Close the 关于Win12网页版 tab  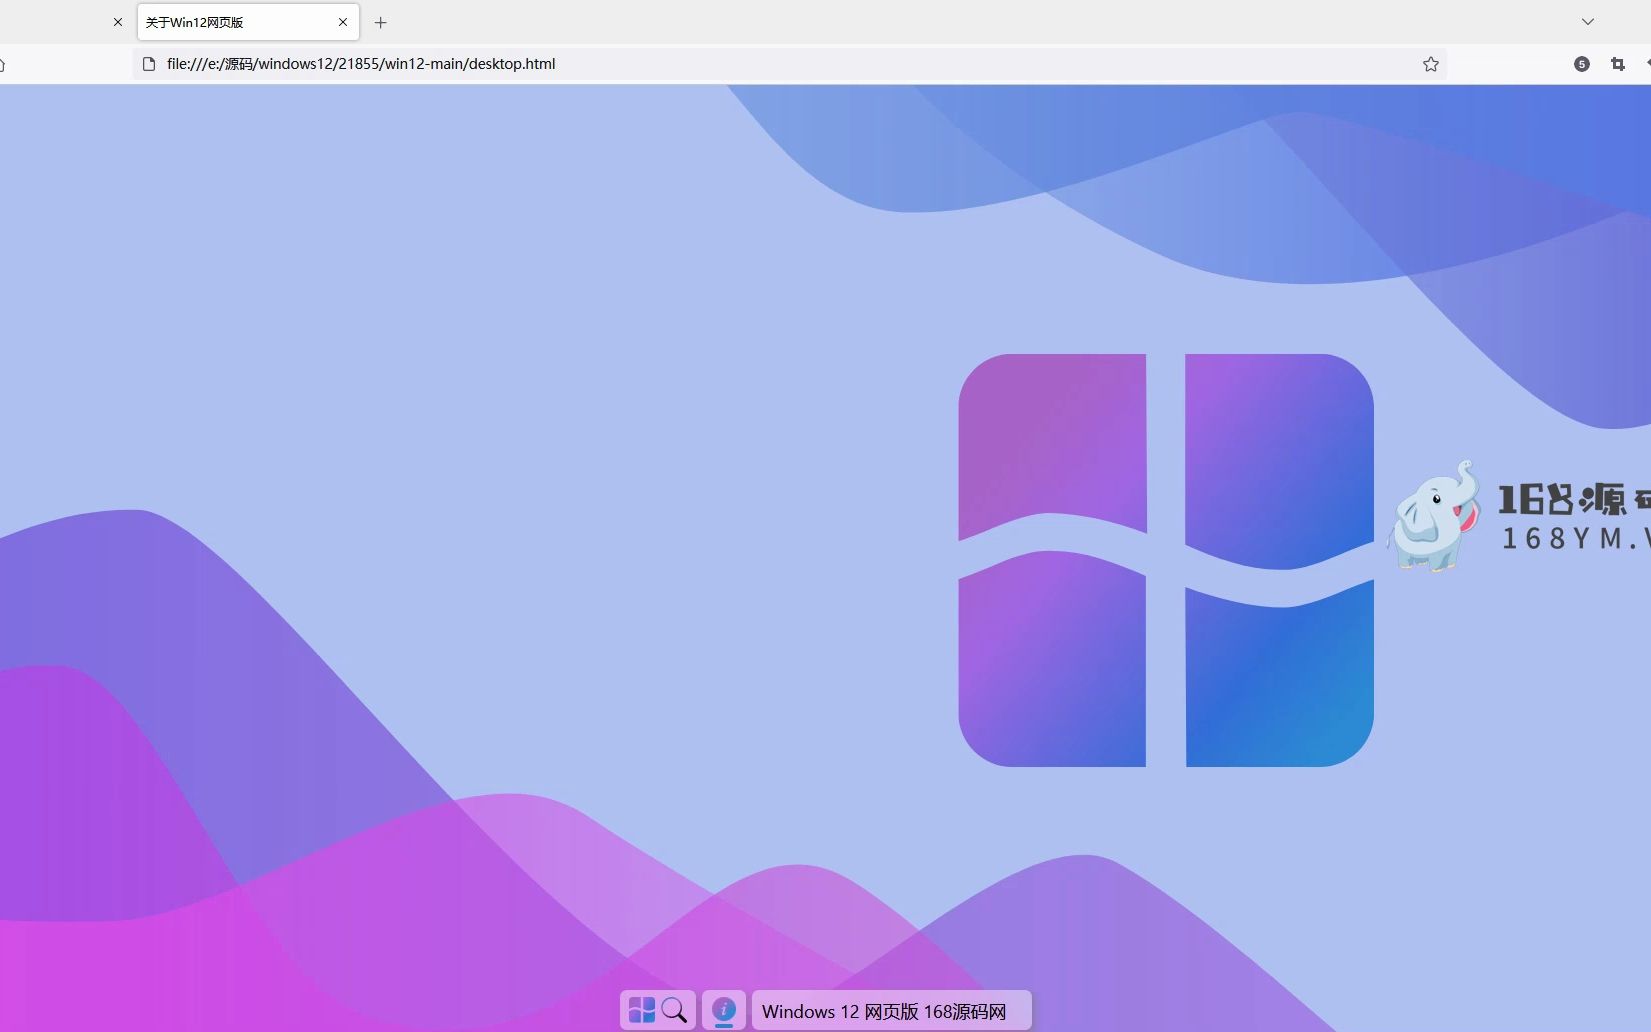[343, 21]
